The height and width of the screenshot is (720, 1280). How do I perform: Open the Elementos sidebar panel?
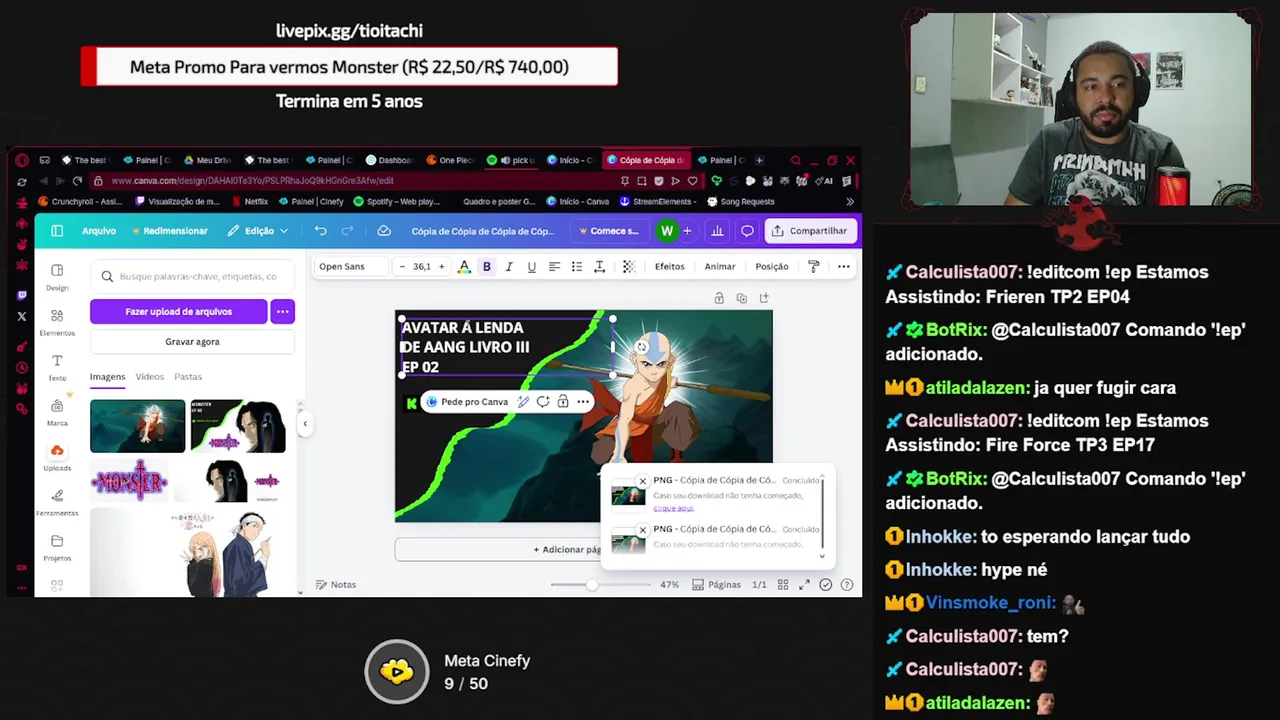click(x=57, y=322)
